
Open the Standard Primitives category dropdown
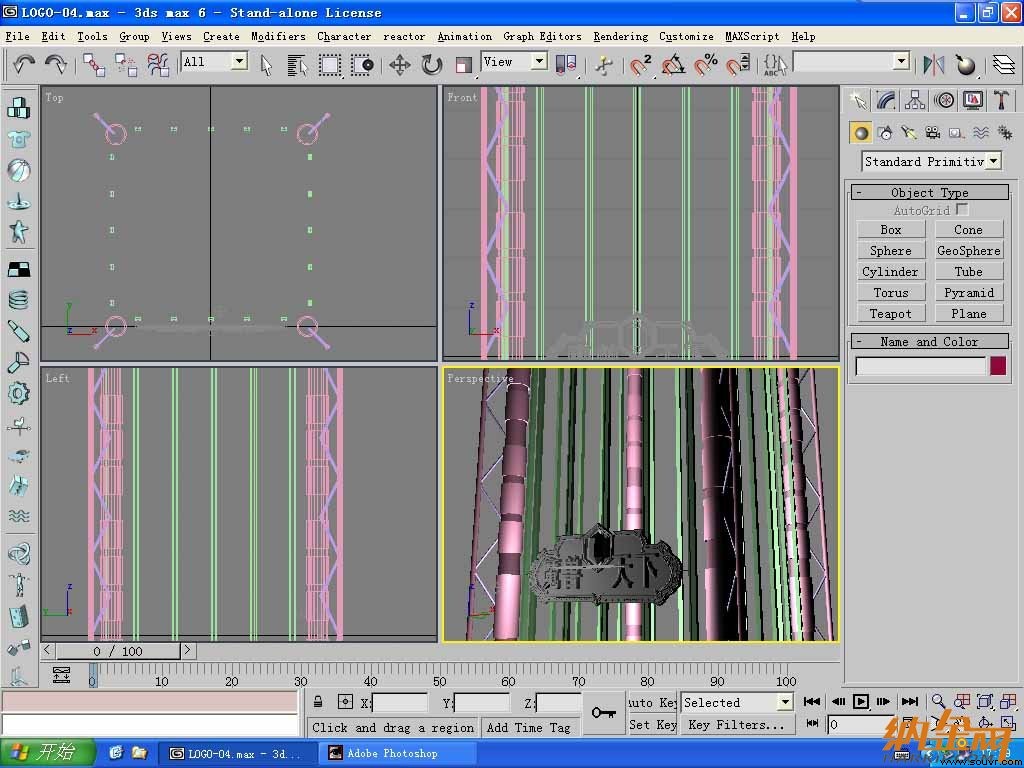click(993, 161)
